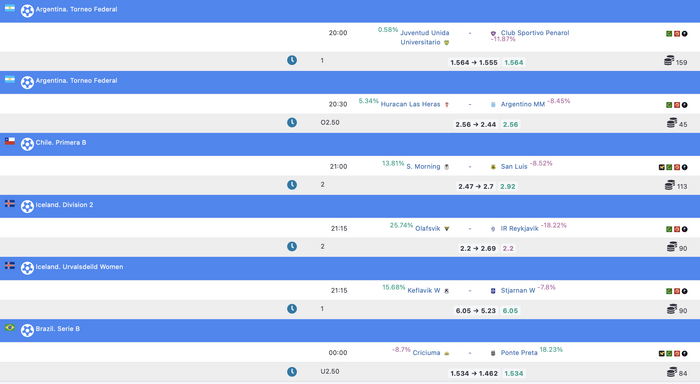The width and height of the screenshot is (700, 384).
Task: Click the clock icon in the U2.50 row
Action: [292, 371]
